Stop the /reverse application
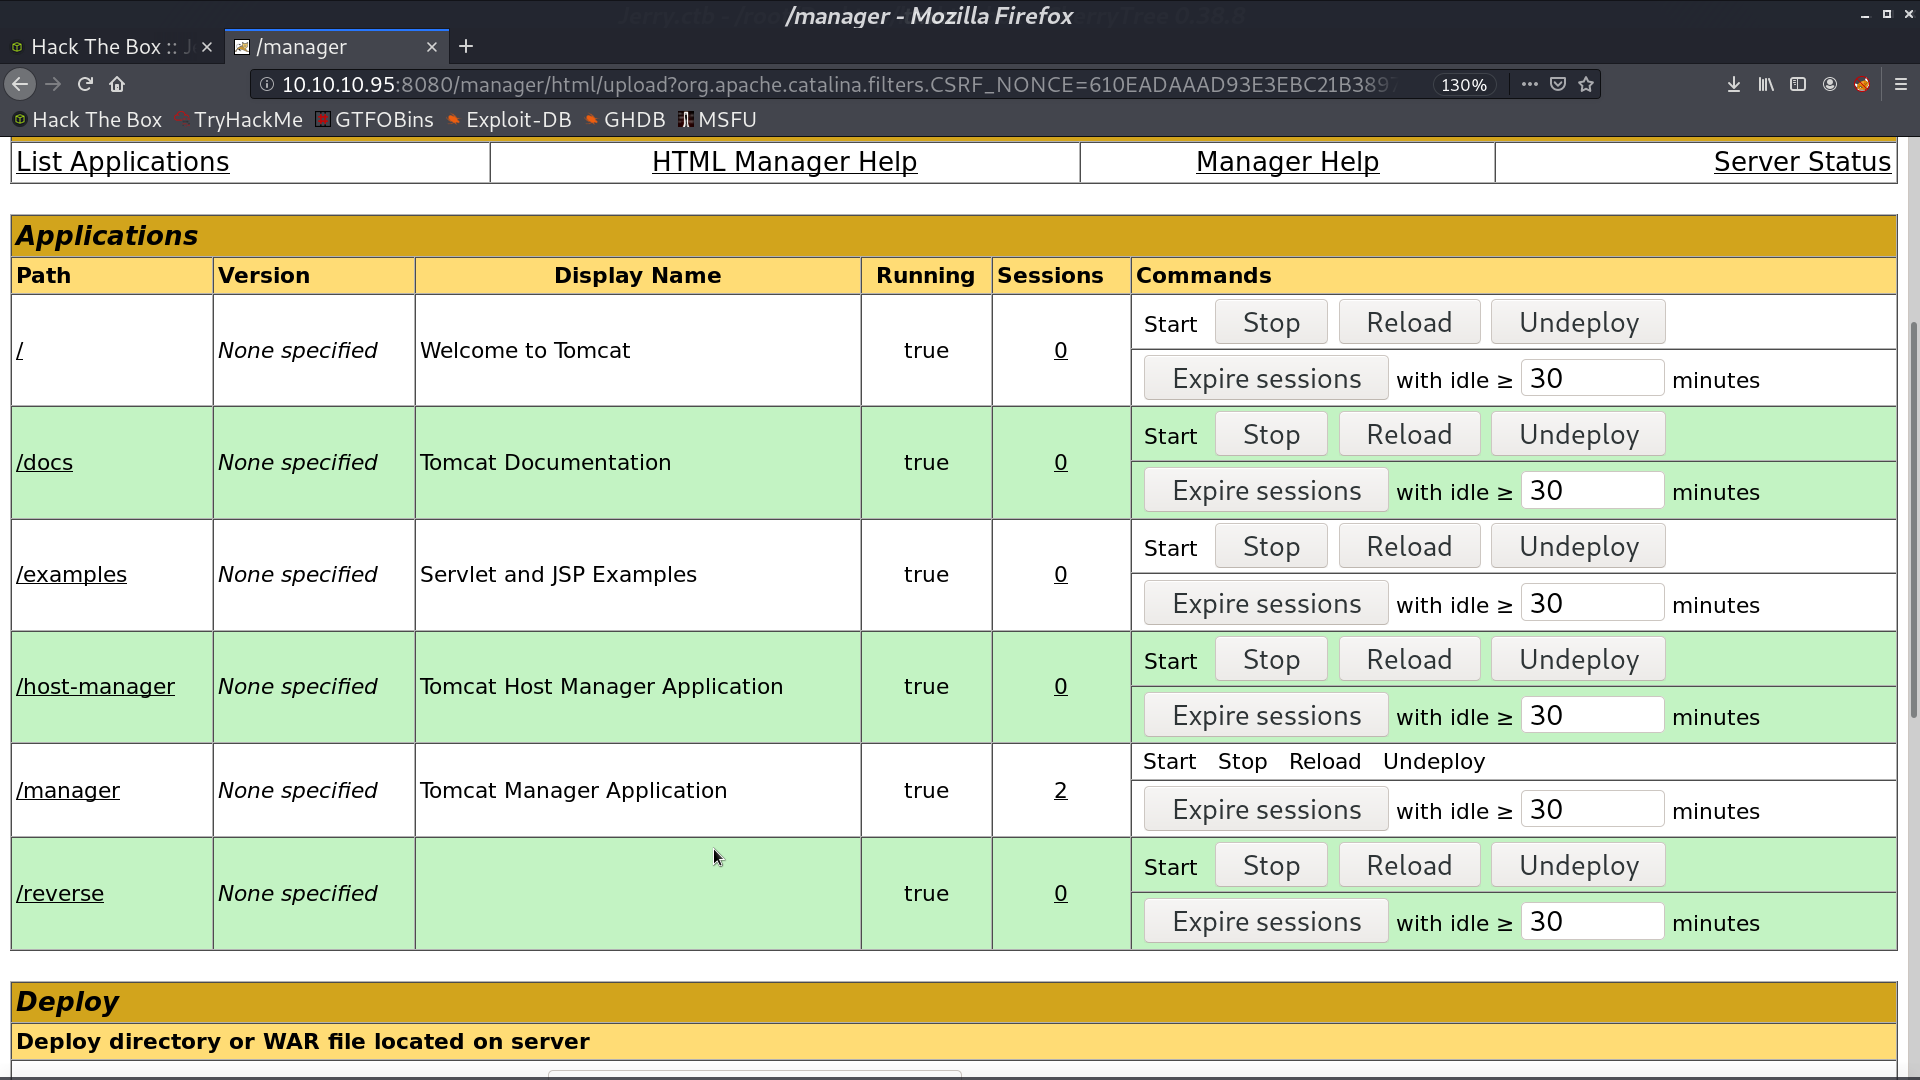 point(1271,866)
